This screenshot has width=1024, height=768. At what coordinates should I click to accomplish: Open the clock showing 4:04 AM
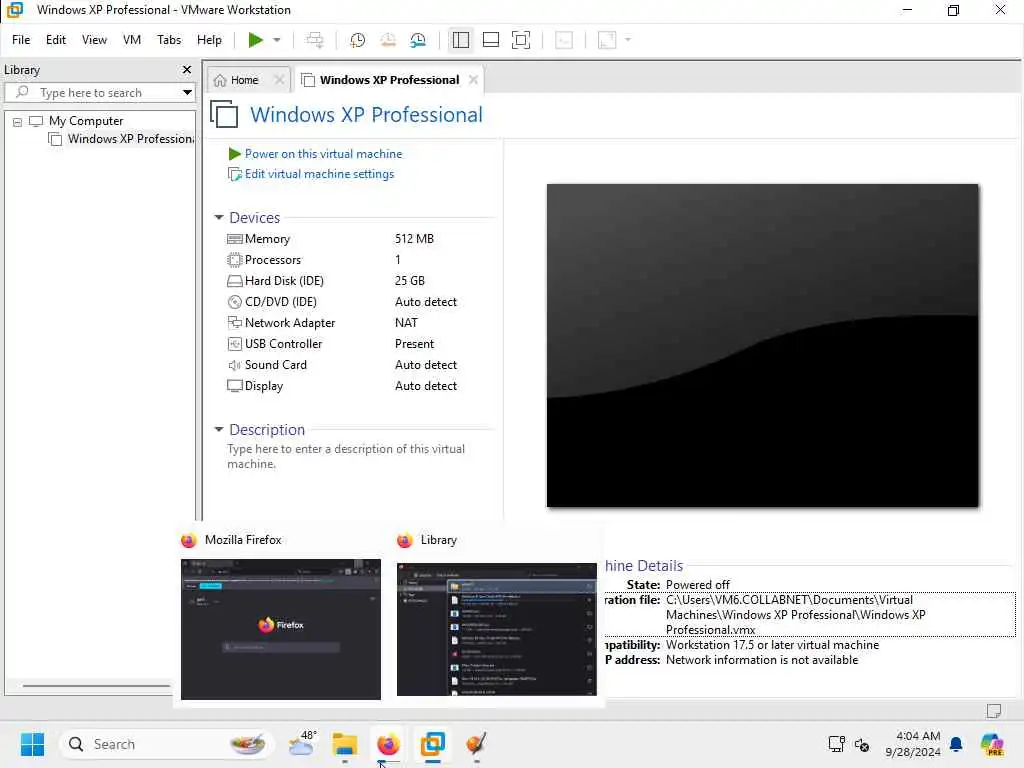tap(913, 744)
